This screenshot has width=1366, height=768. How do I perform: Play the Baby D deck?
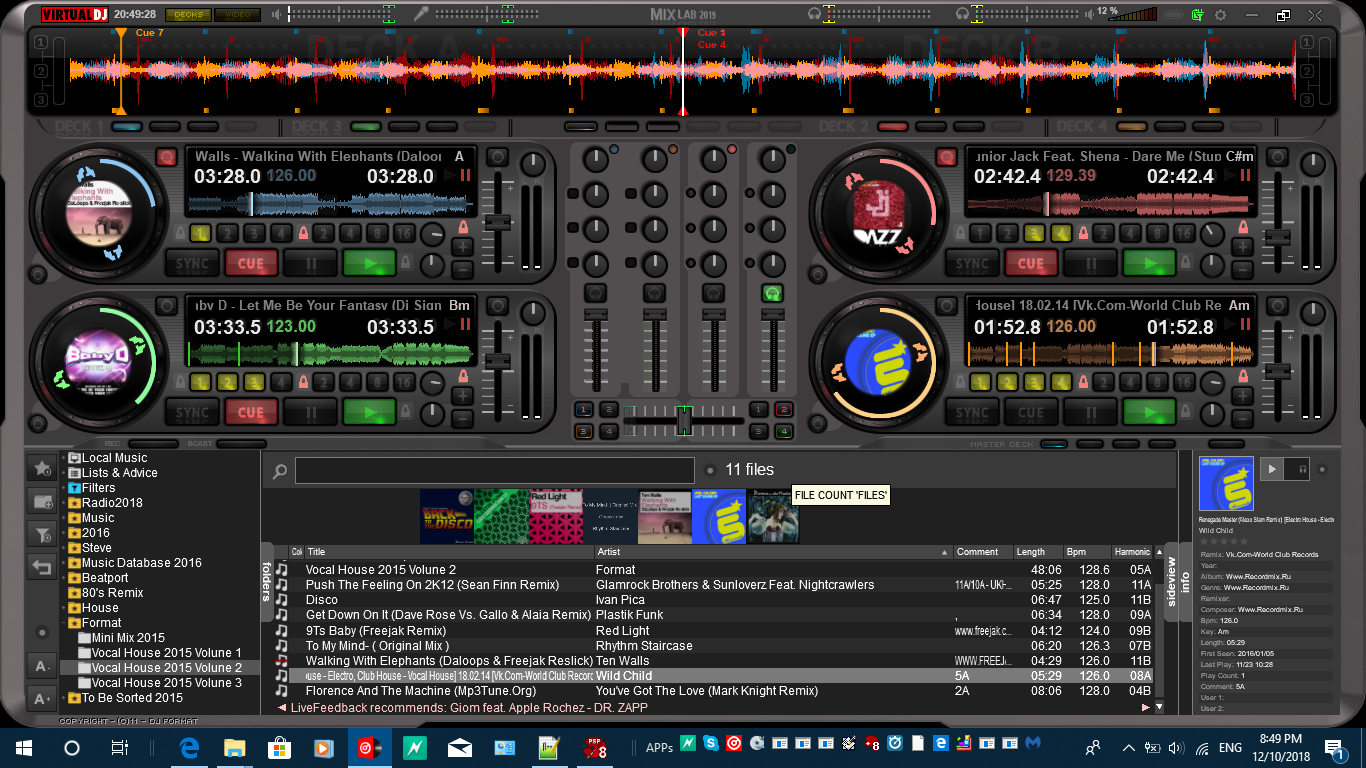(369, 412)
